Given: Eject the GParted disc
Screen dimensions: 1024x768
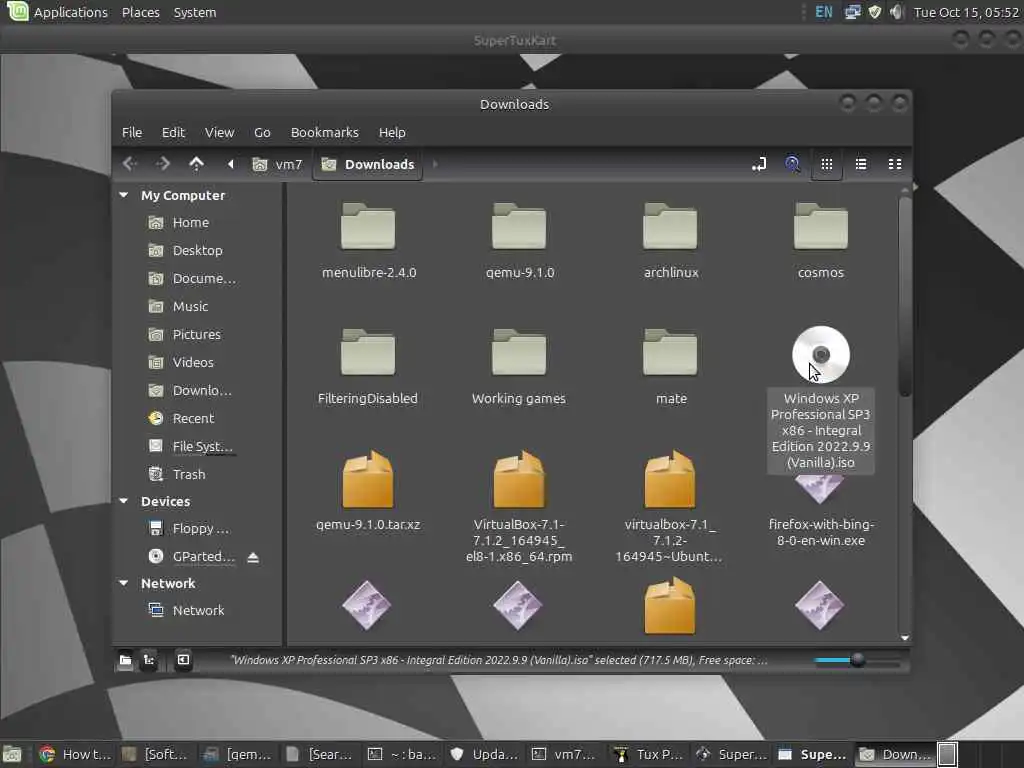Looking at the screenshot, I should (x=253, y=557).
